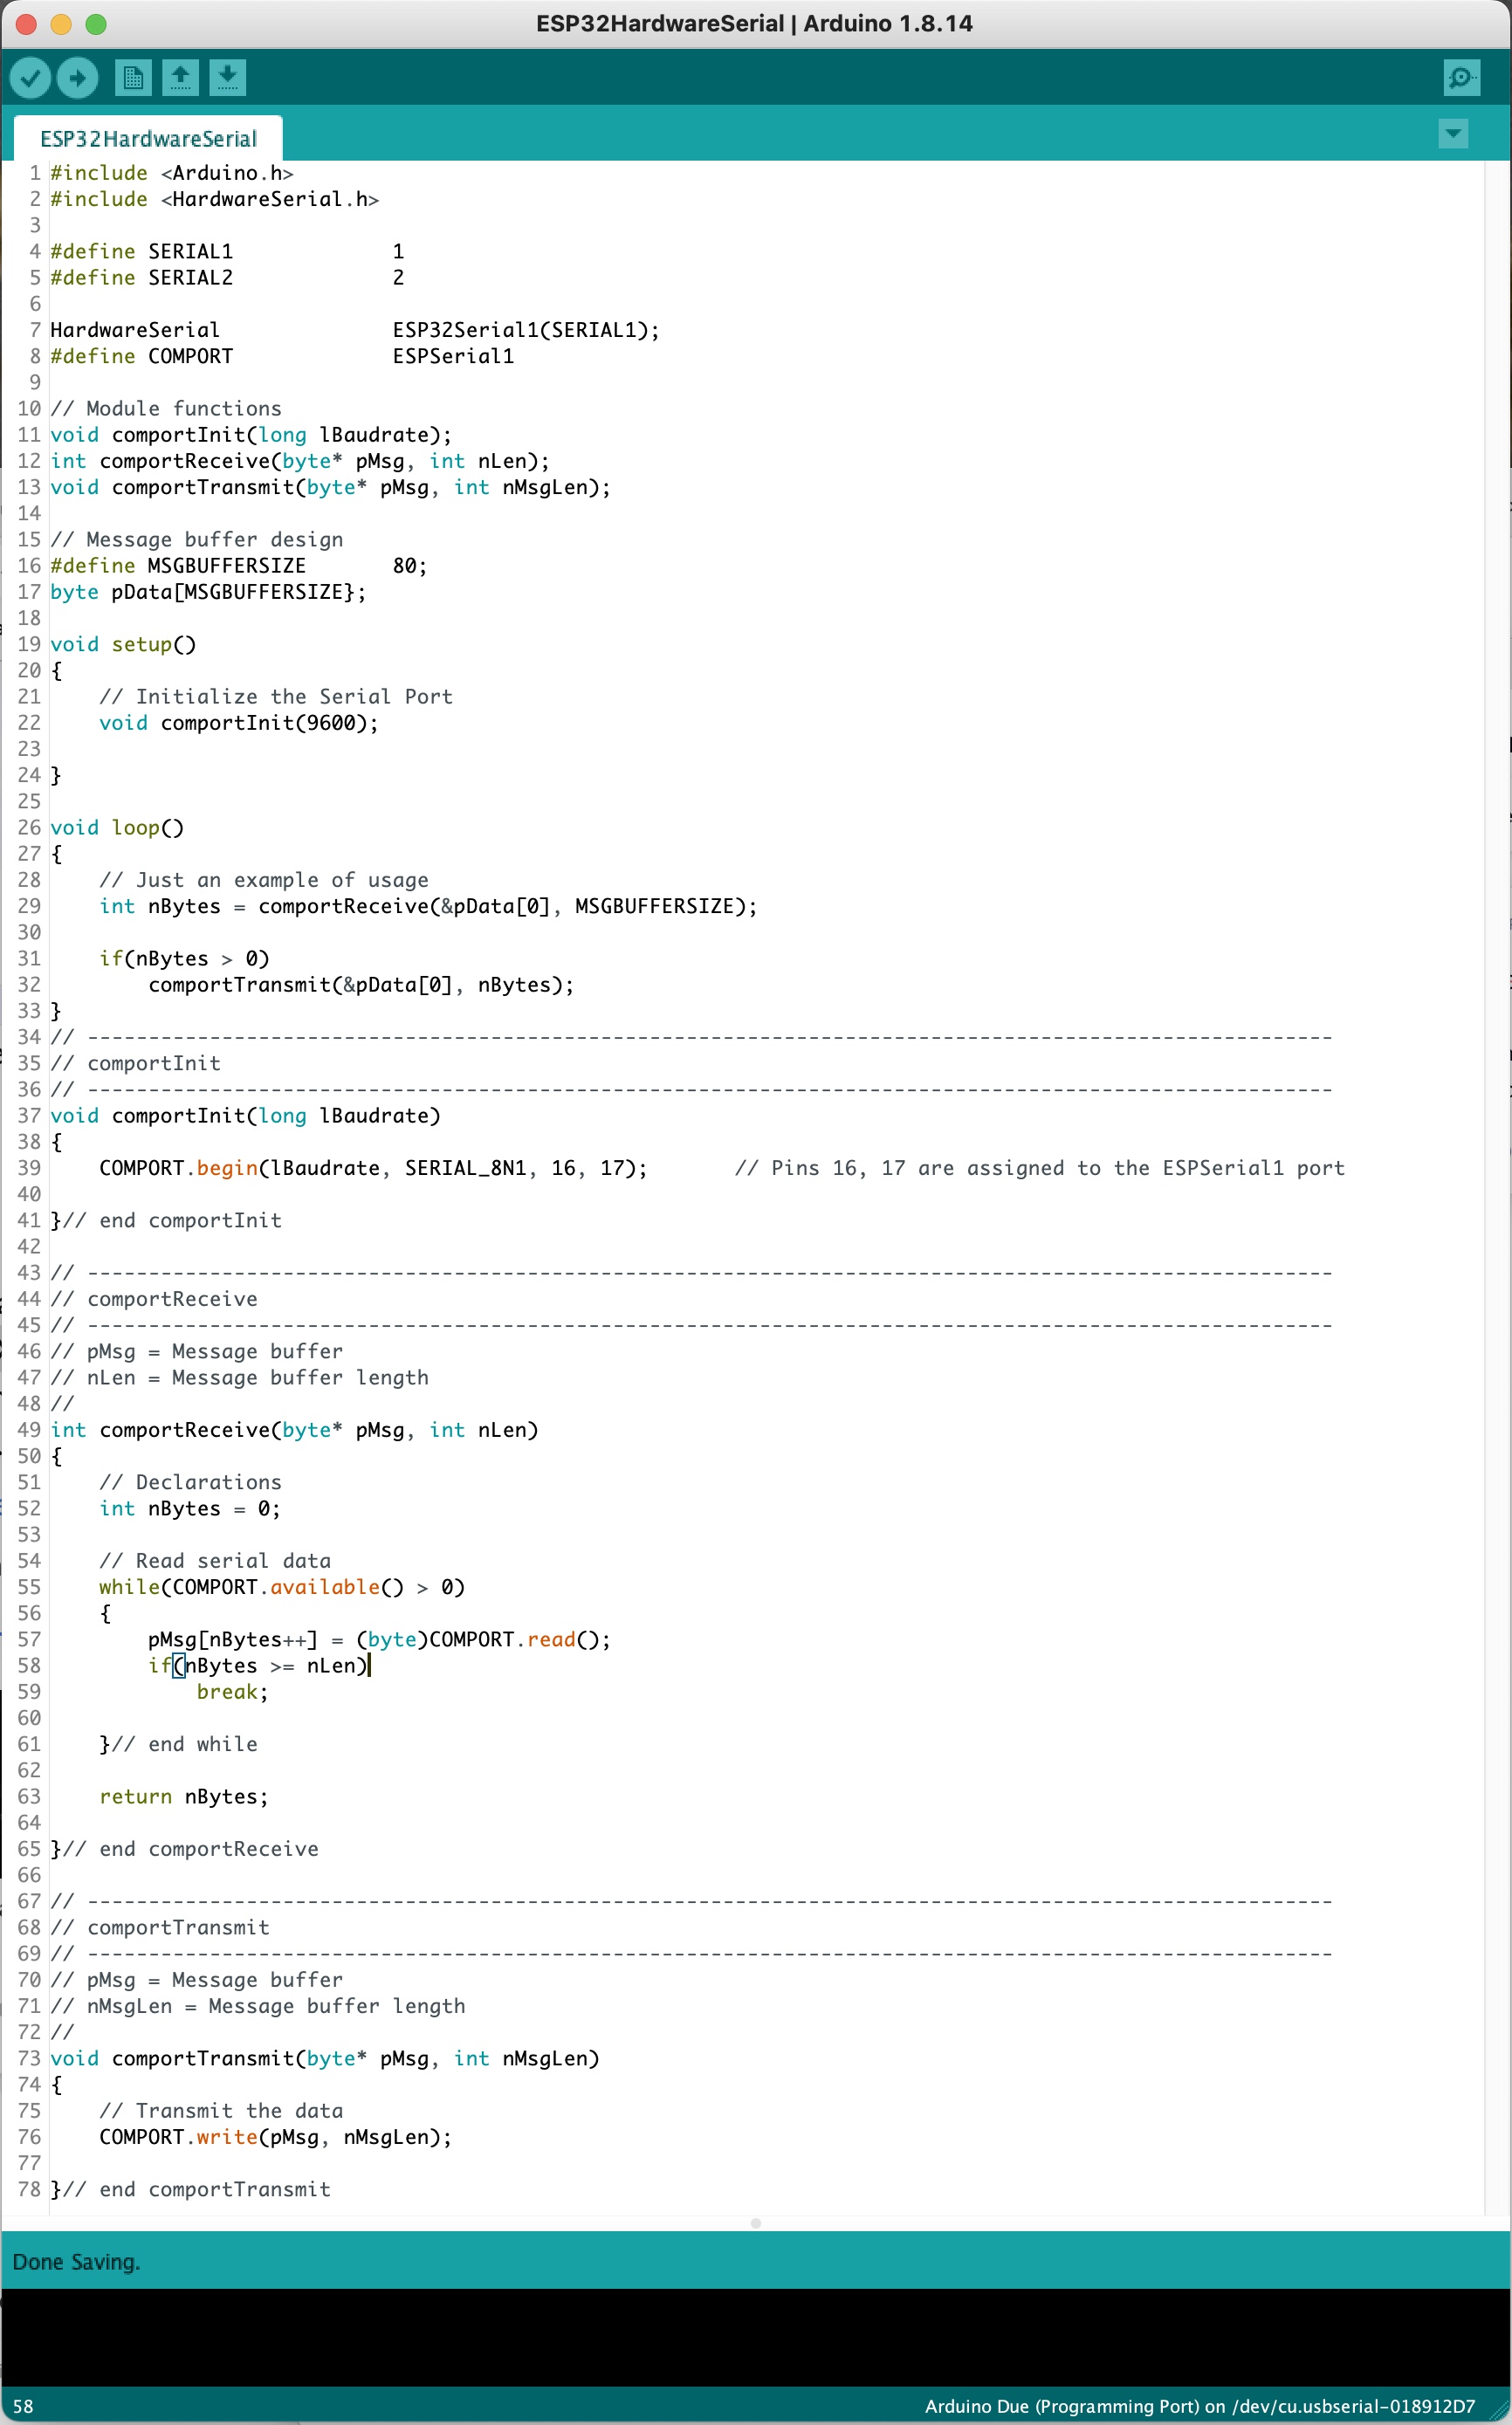Select the ESP32HardwareSerial tab
The image size is (1512, 2425).
(x=148, y=139)
